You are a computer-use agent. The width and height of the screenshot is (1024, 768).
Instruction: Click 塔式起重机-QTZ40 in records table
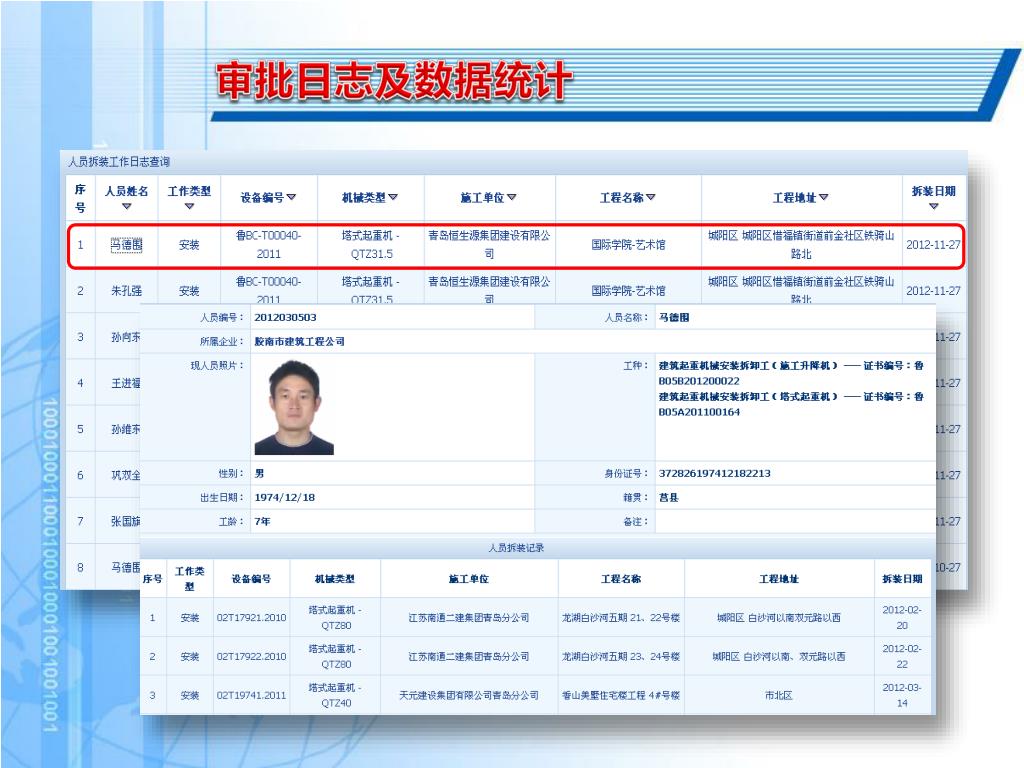tap(336, 696)
